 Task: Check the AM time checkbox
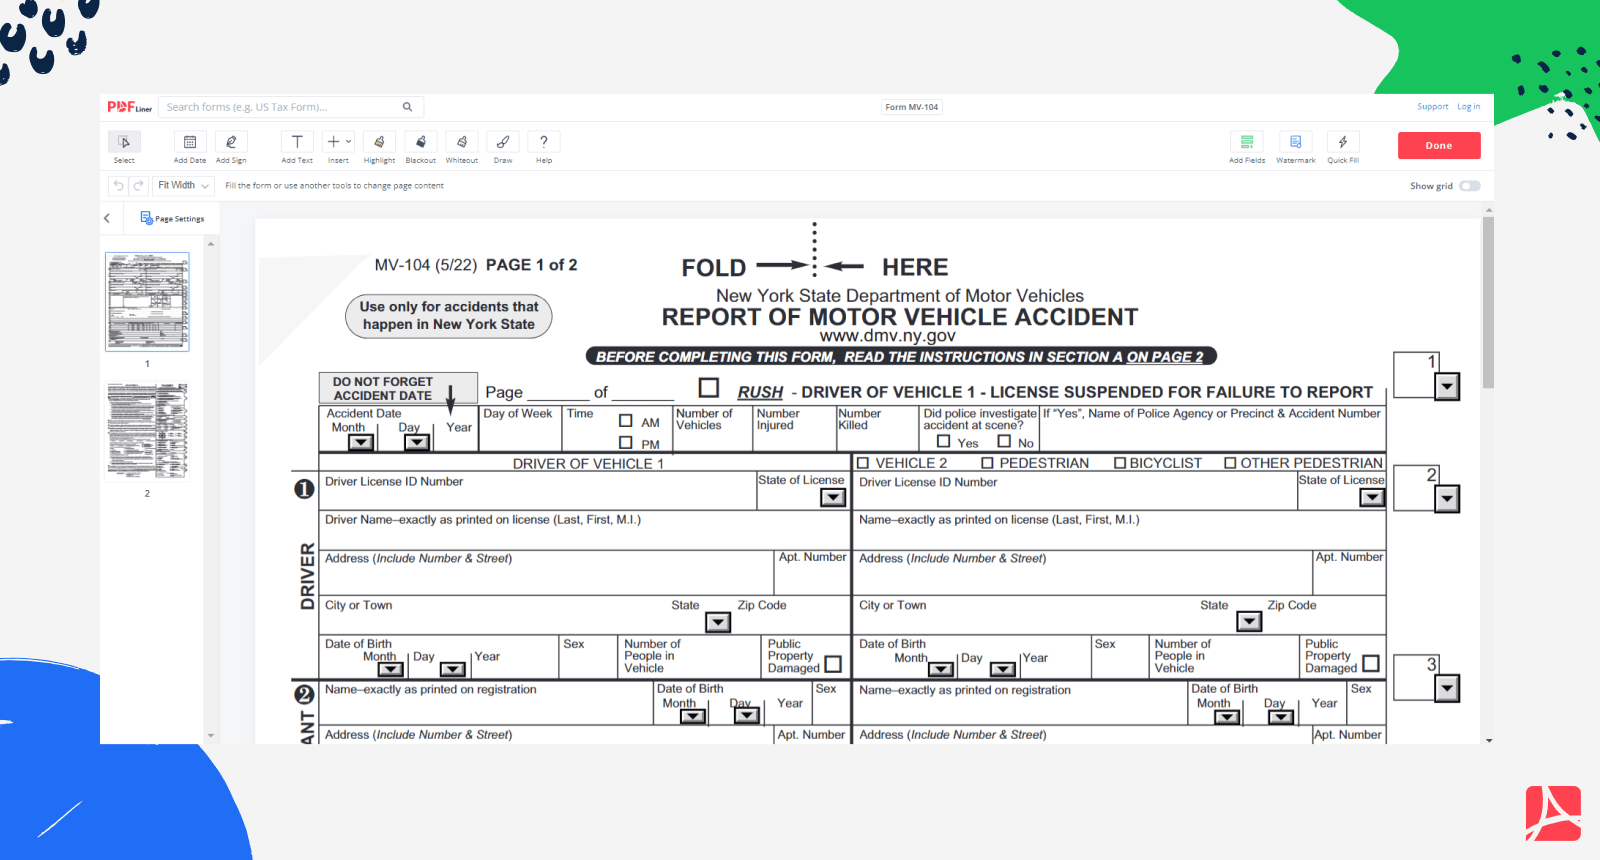click(626, 421)
